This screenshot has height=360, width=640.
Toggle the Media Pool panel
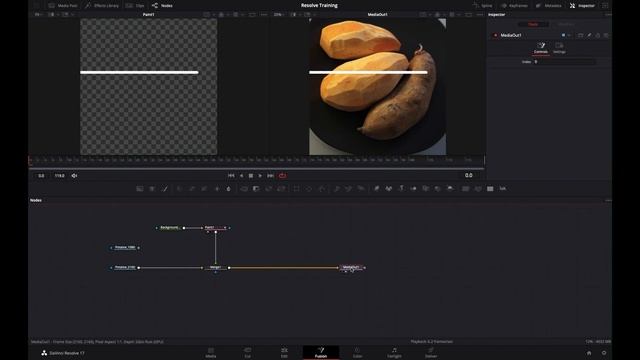(x=63, y=6)
